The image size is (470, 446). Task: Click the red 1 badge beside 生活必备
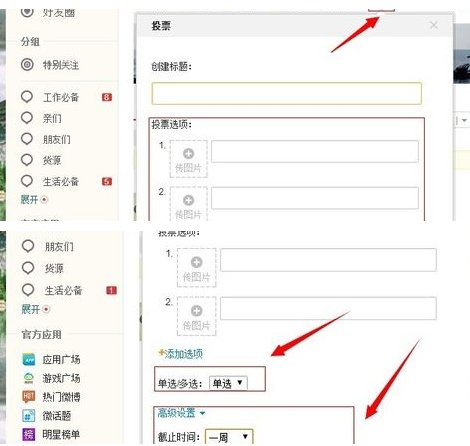tap(111, 290)
